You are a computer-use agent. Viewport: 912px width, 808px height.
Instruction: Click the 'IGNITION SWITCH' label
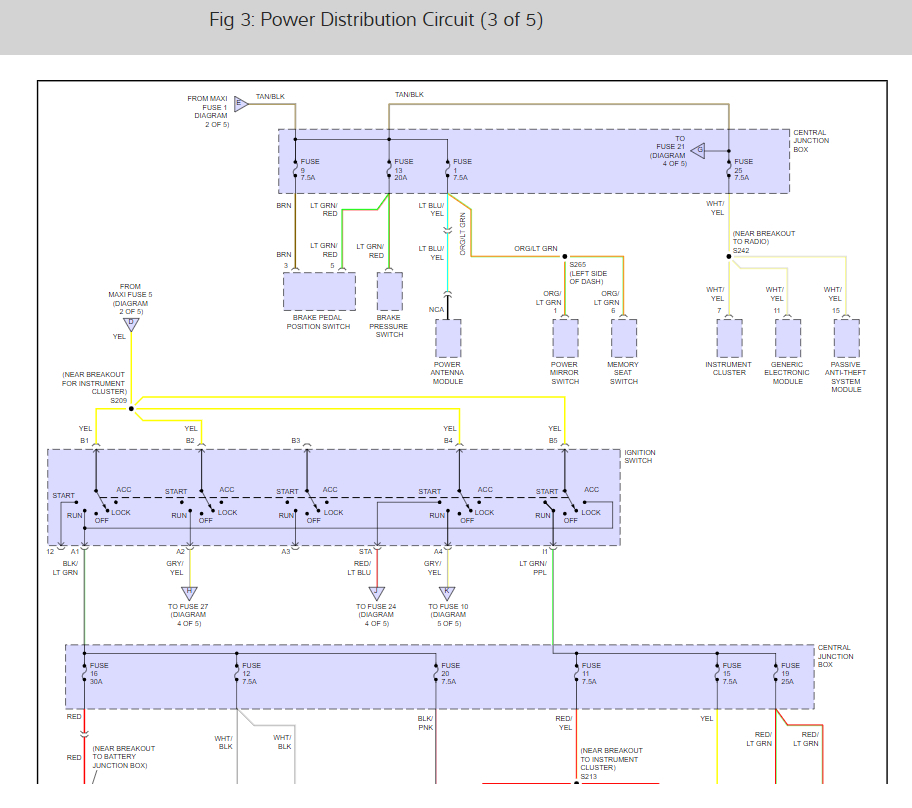coord(640,457)
